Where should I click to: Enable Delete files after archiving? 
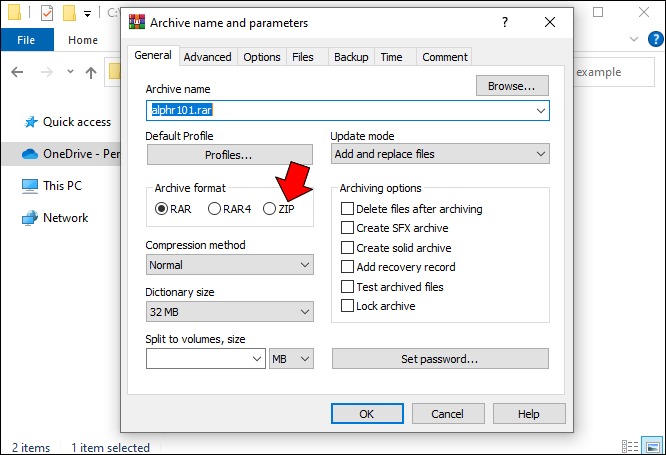click(x=348, y=209)
